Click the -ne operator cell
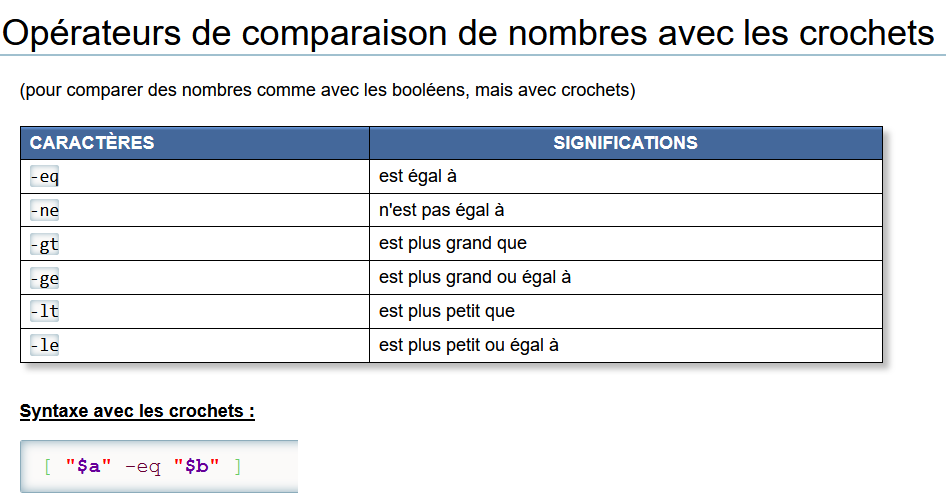Image resolution: width=946 pixels, height=503 pixels. (45, 211)
